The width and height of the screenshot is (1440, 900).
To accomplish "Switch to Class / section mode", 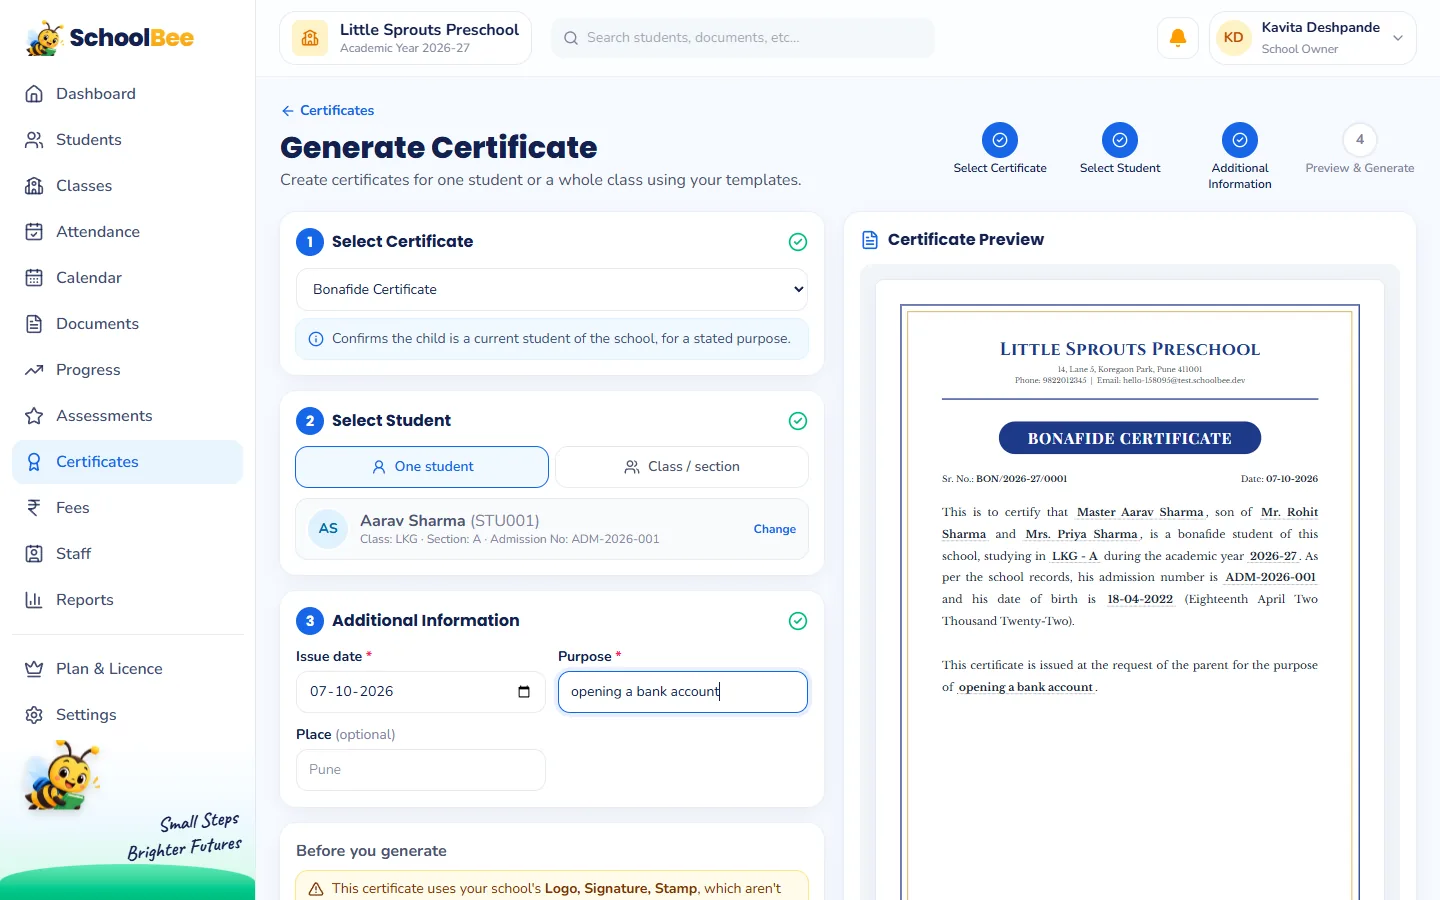I will 682,467.
